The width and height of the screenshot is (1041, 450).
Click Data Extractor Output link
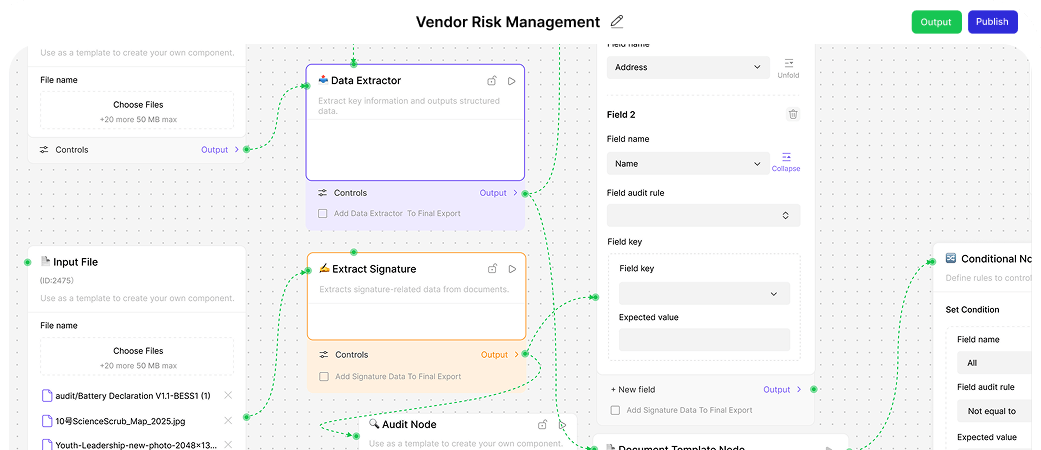pos(499,193)
